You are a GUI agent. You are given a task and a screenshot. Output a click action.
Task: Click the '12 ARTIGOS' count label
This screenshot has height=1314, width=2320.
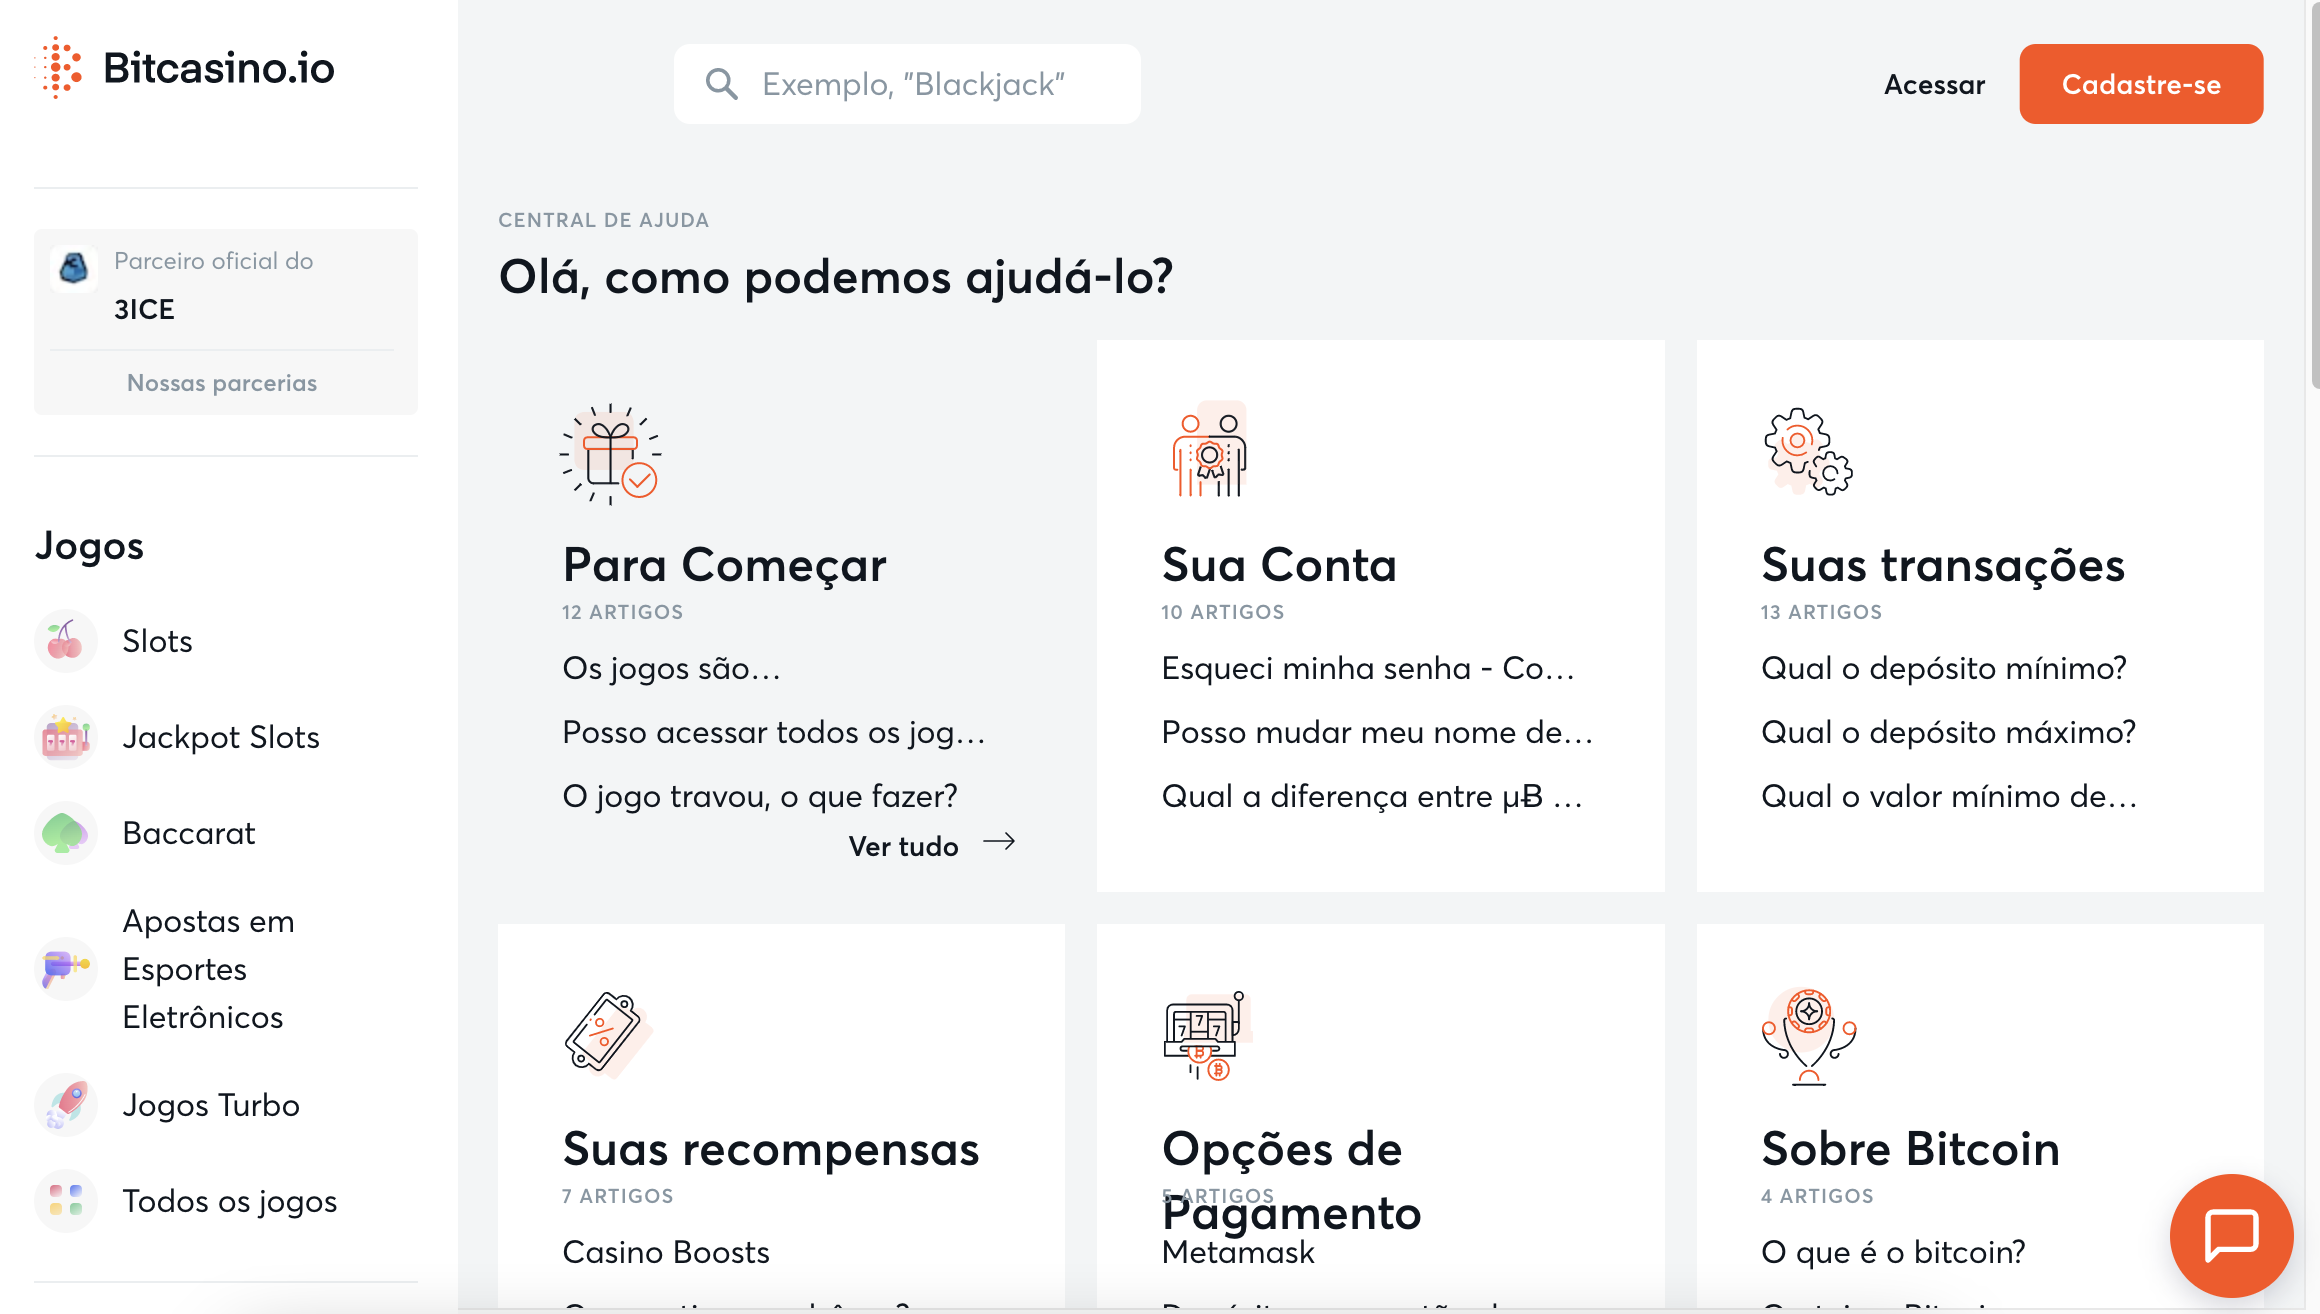pos(622,612)
